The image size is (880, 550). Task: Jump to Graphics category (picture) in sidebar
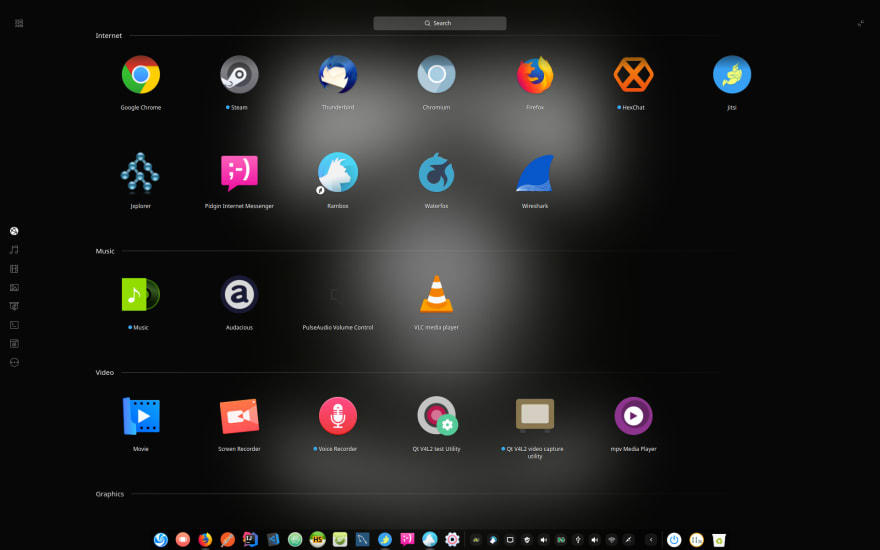pos(14,287)
